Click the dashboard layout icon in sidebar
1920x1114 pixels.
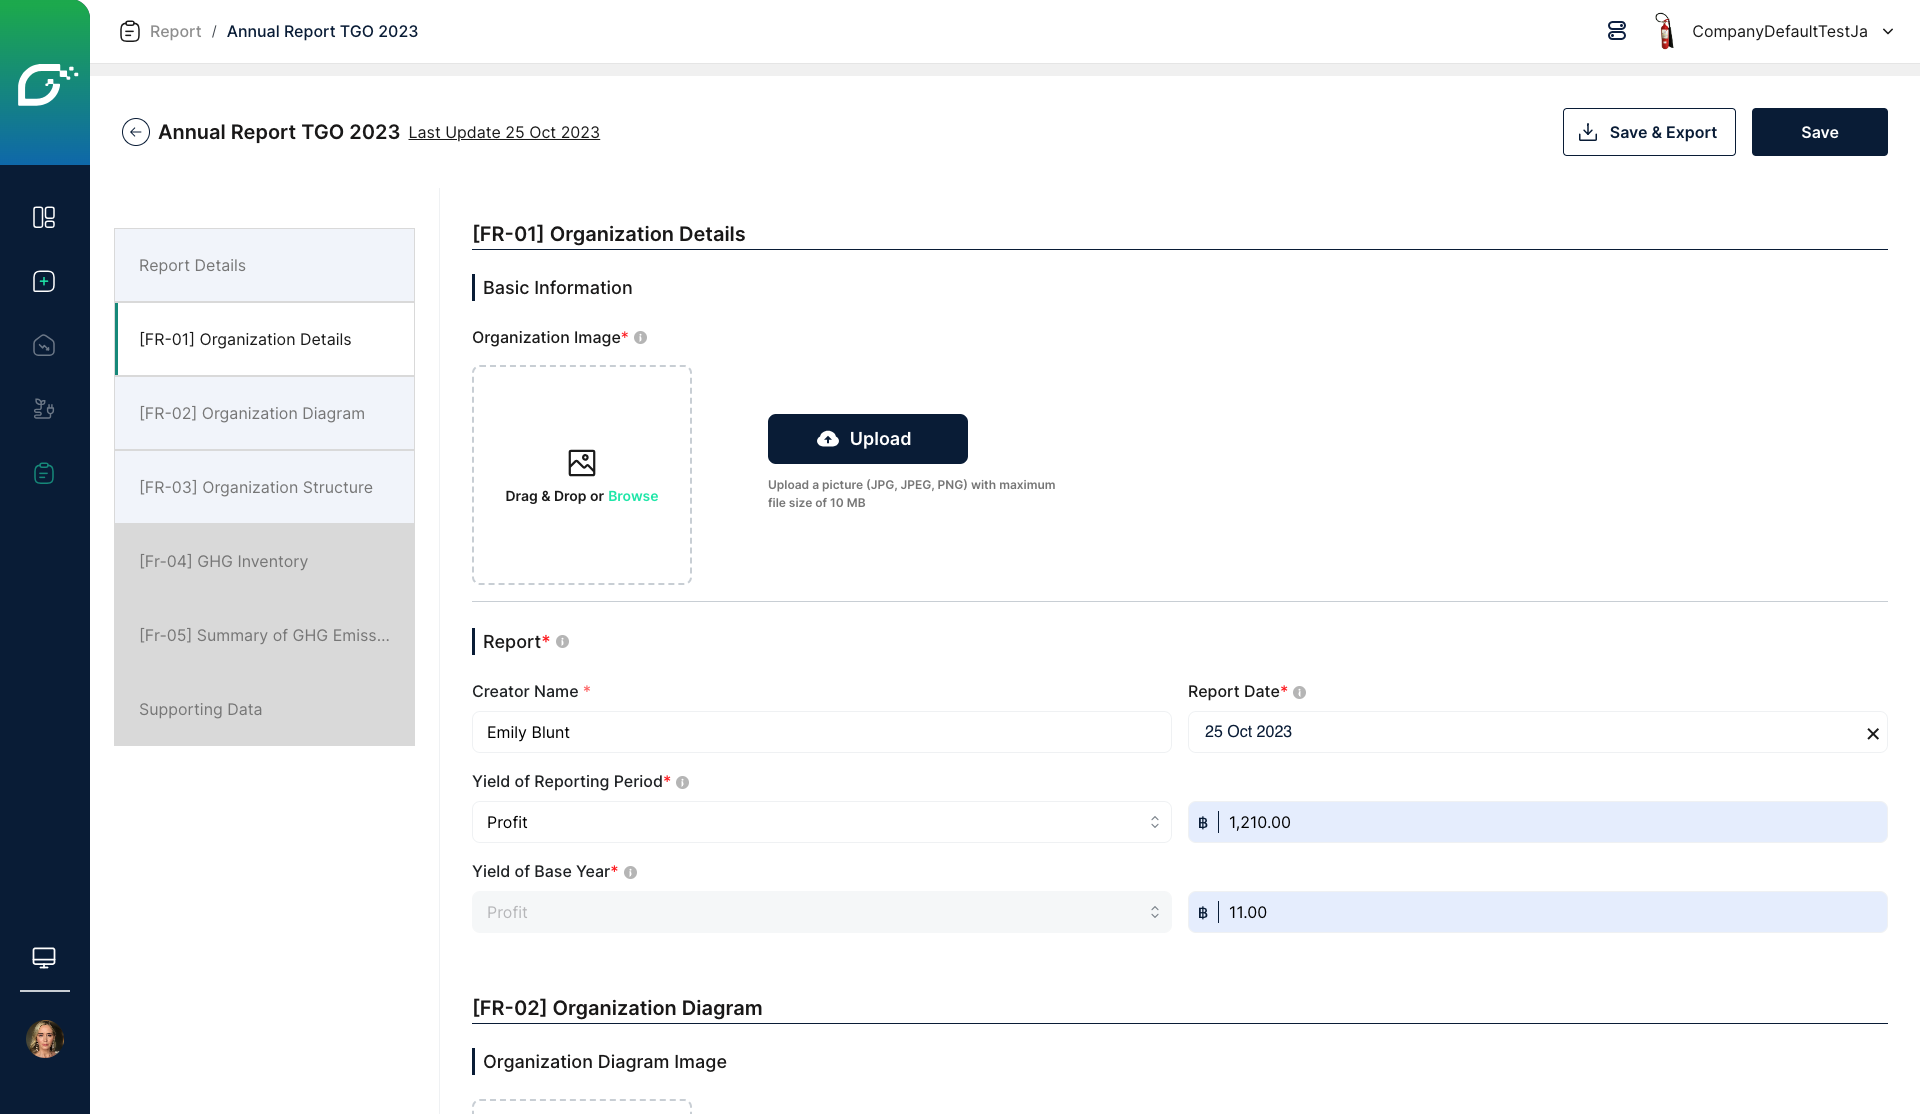click(x=44, y=217)
